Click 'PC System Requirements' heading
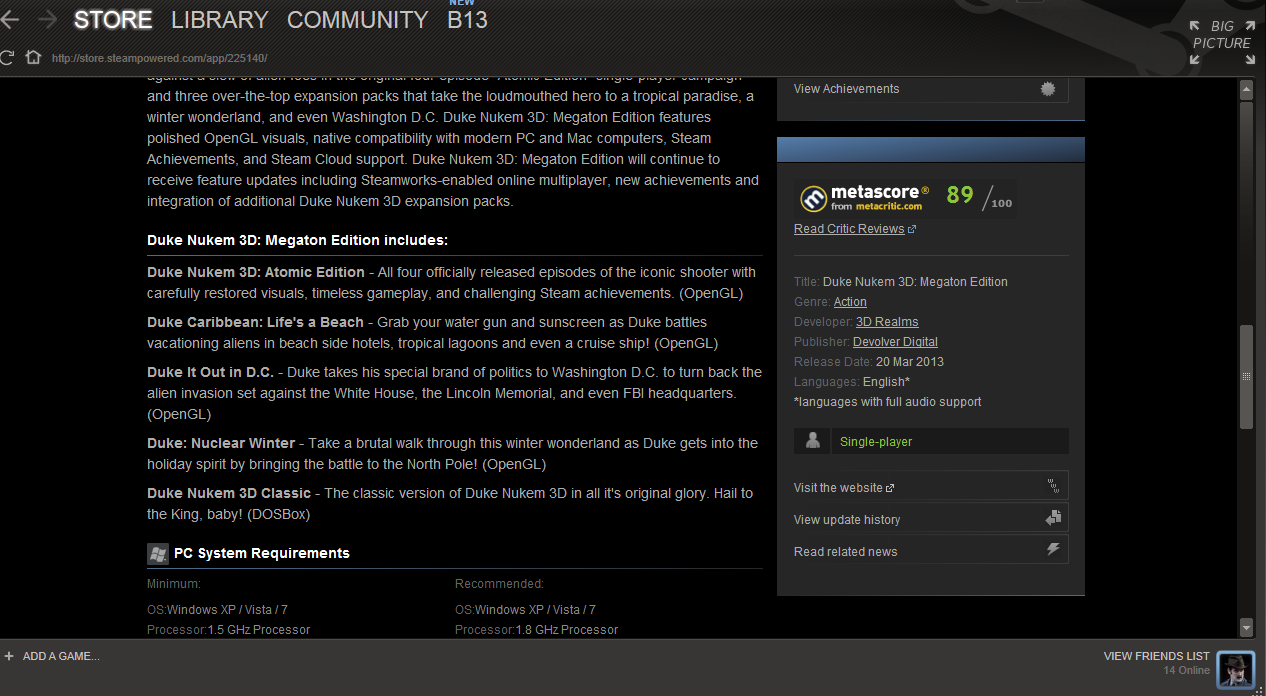 262,553
